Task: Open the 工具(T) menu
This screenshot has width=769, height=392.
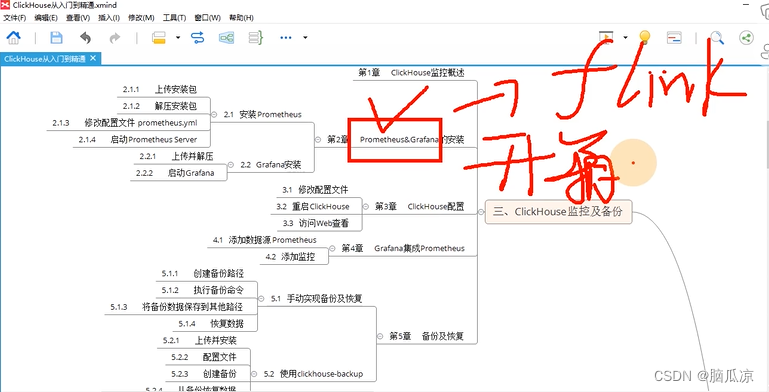Action: click(x=174, y=18)
